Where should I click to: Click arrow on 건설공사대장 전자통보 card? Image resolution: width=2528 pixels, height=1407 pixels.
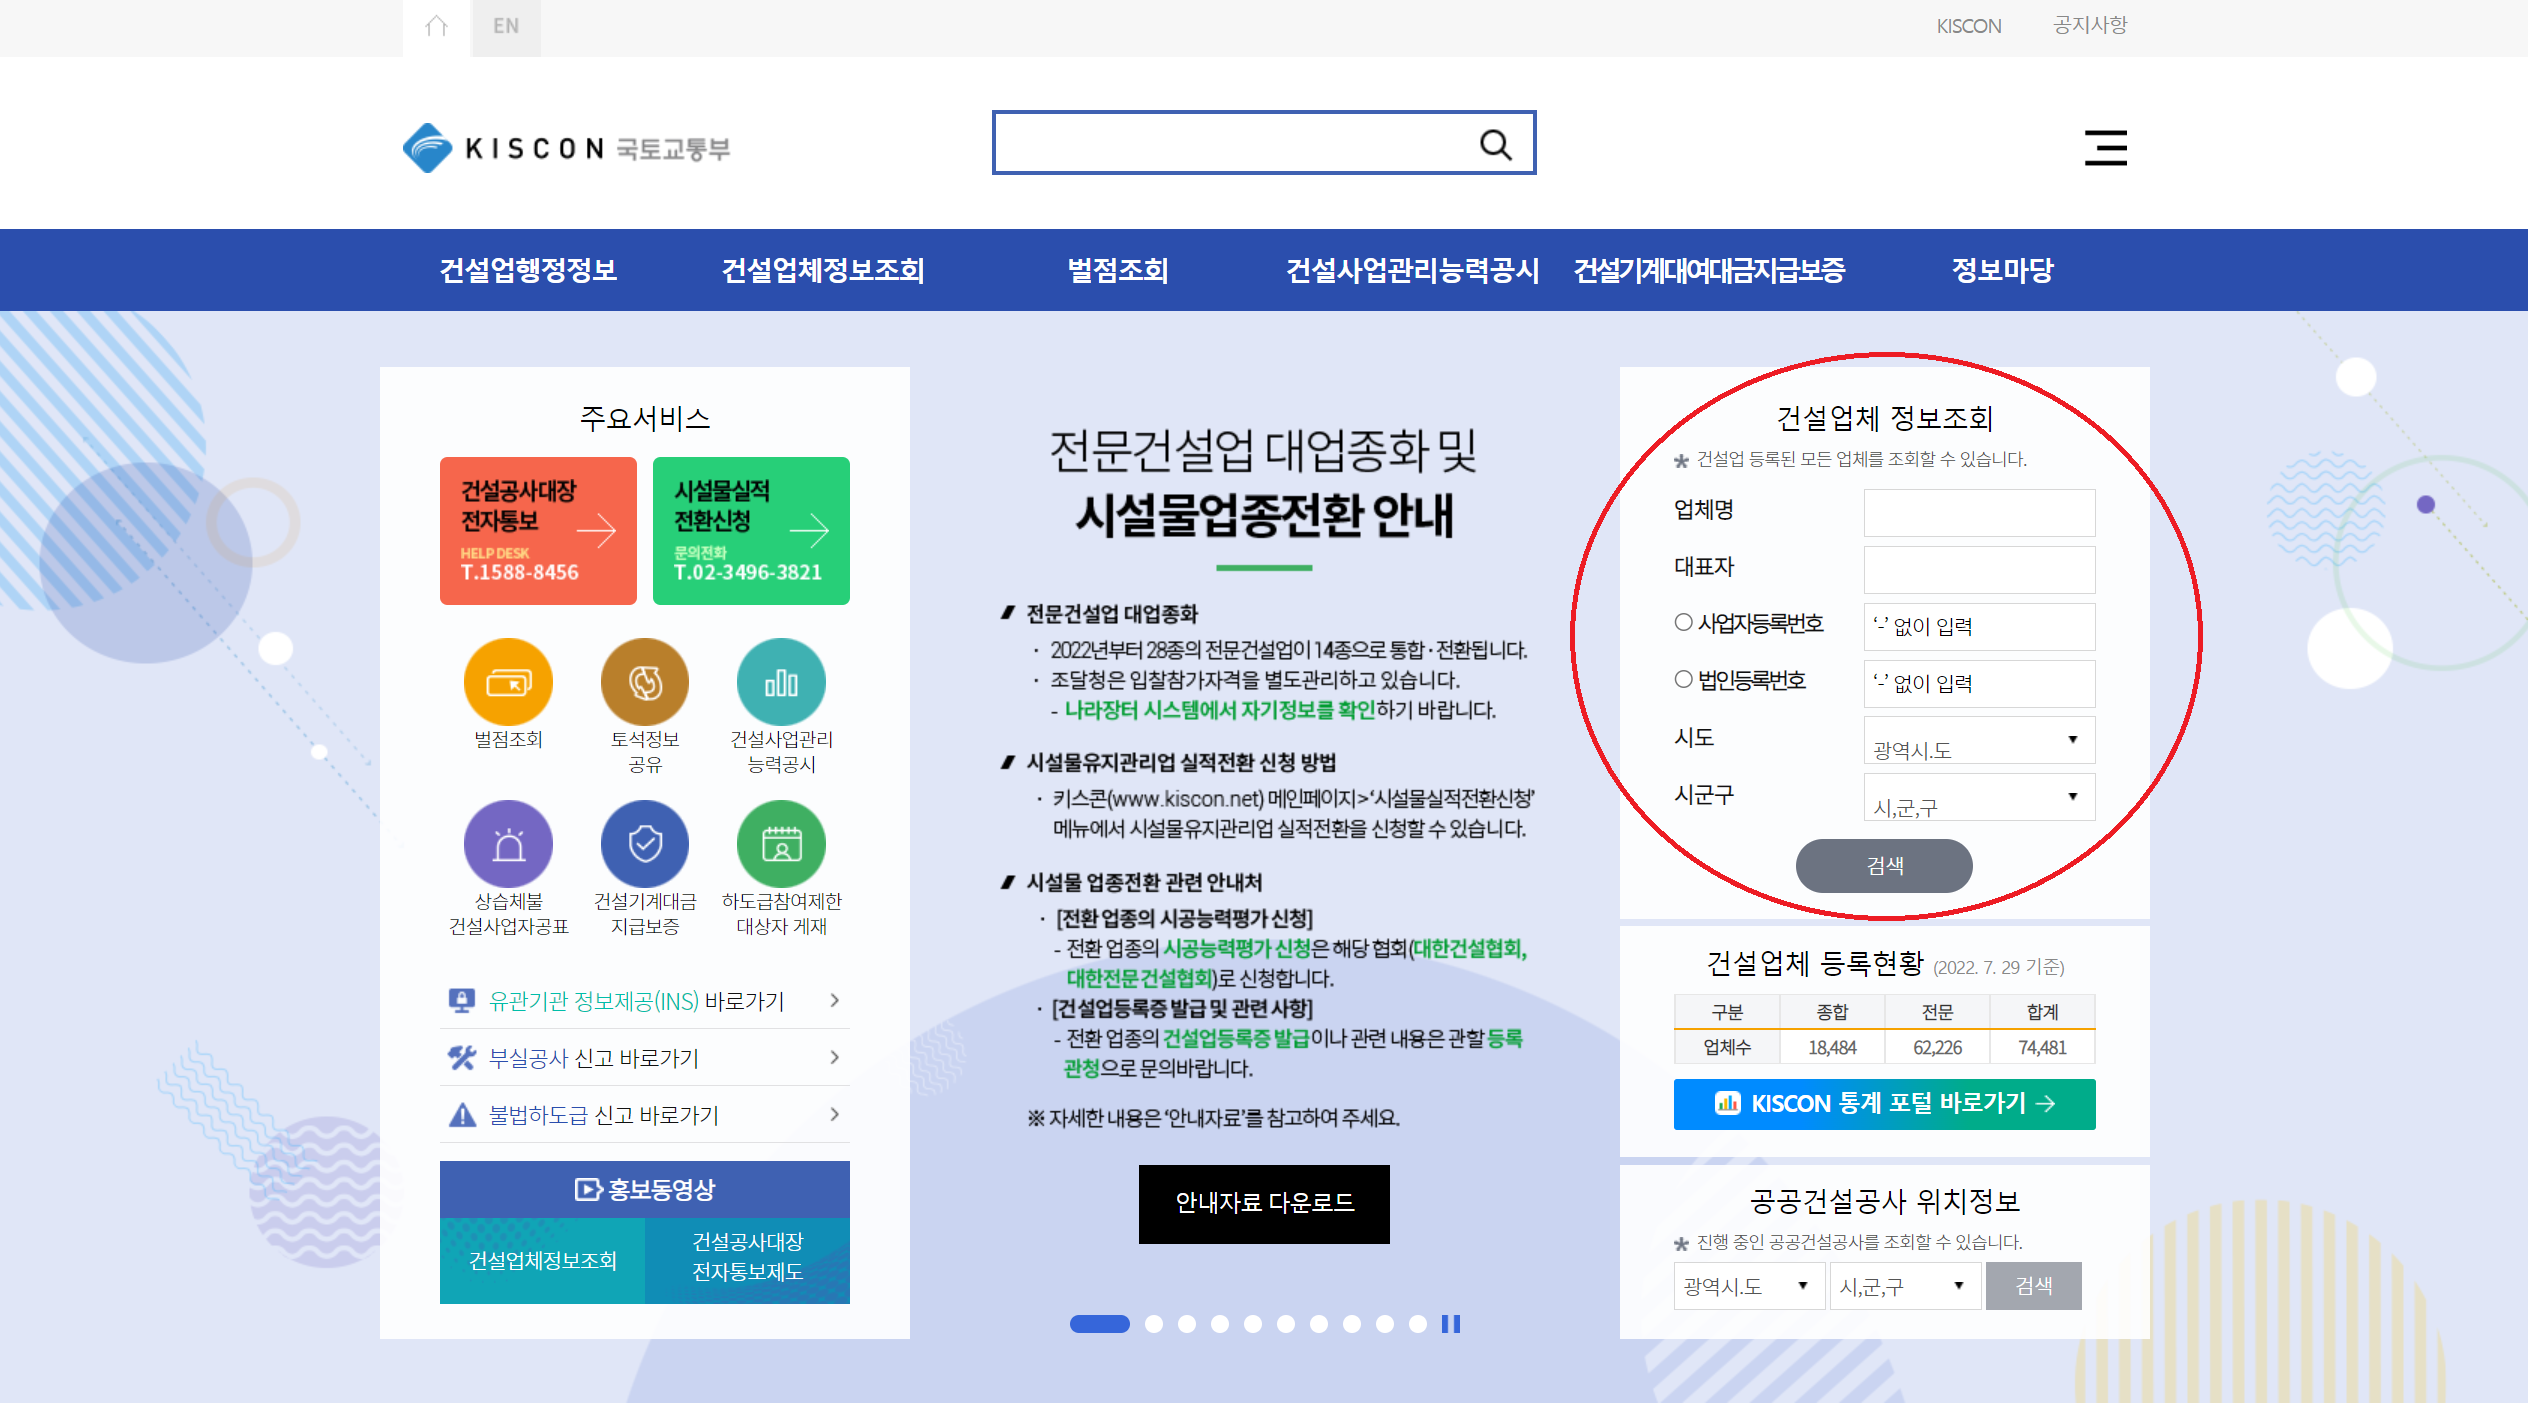596,530
